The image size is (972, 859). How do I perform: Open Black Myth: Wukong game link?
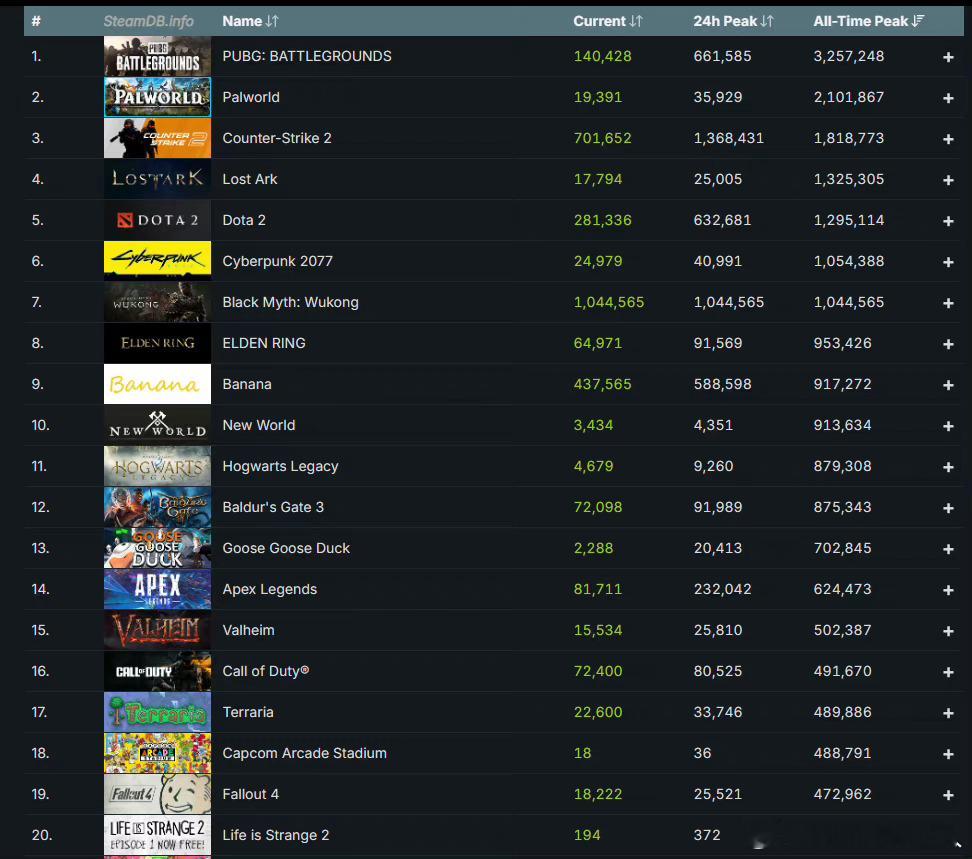coord(291,302)
